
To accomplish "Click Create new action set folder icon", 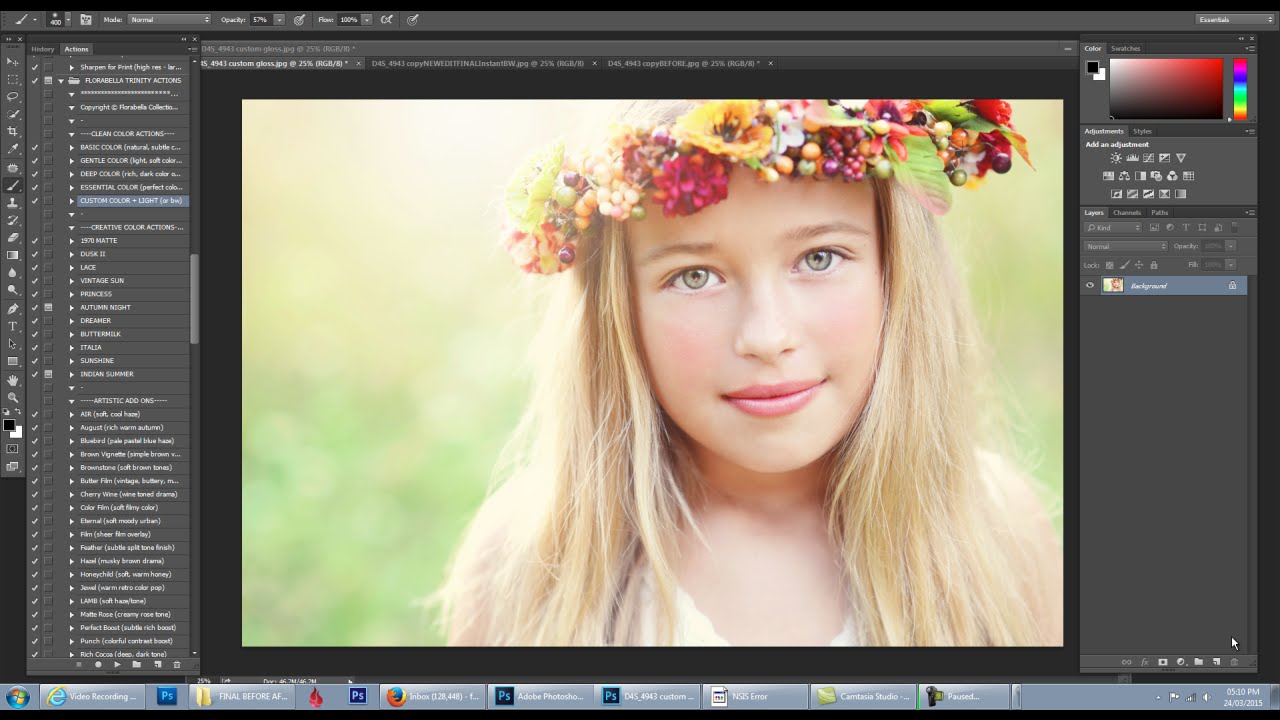I will point(137,664).
